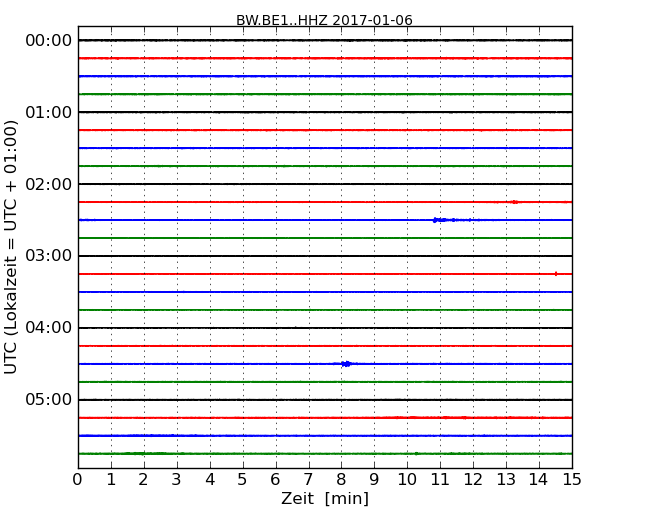650x520 pixels.
Task: Click the 02:00 y-axis time label
Action: (x=49, y=184)
